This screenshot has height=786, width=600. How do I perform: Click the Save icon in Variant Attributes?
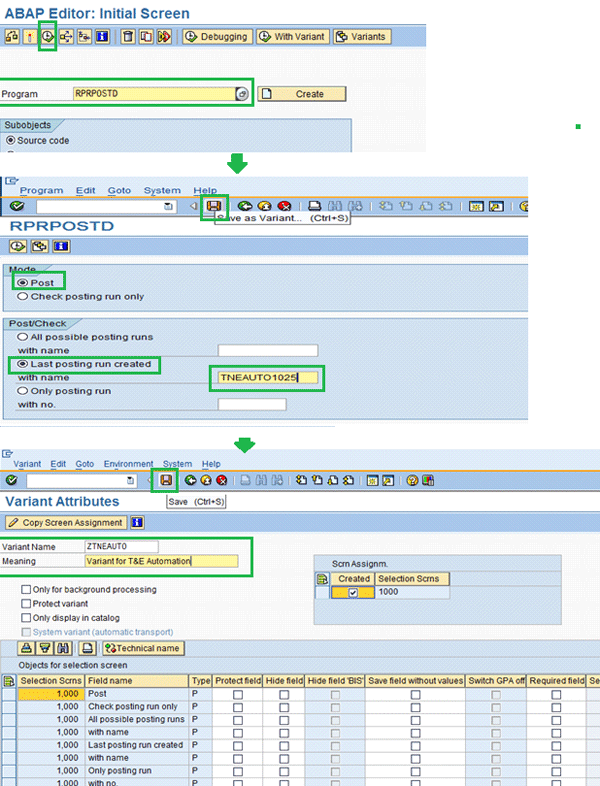point(165,481)
